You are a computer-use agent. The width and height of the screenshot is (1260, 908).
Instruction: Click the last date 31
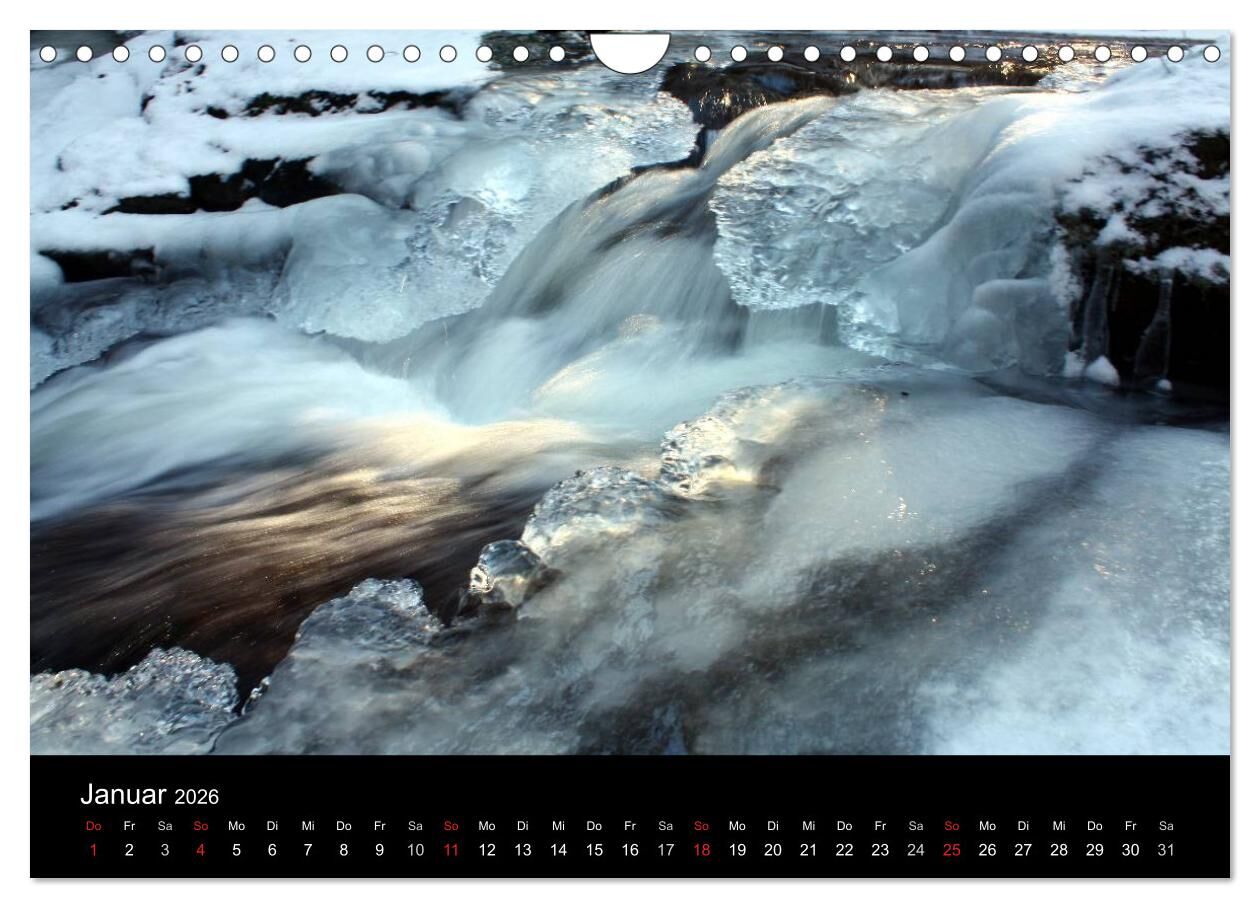coord(1166,850)
